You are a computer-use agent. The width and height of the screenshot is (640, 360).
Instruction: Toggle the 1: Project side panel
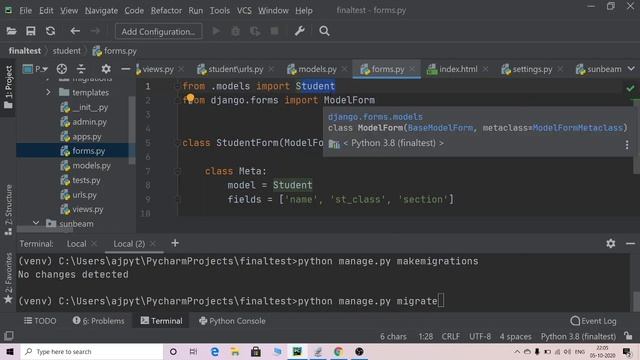pyautogui.click(x=8, y=87)
